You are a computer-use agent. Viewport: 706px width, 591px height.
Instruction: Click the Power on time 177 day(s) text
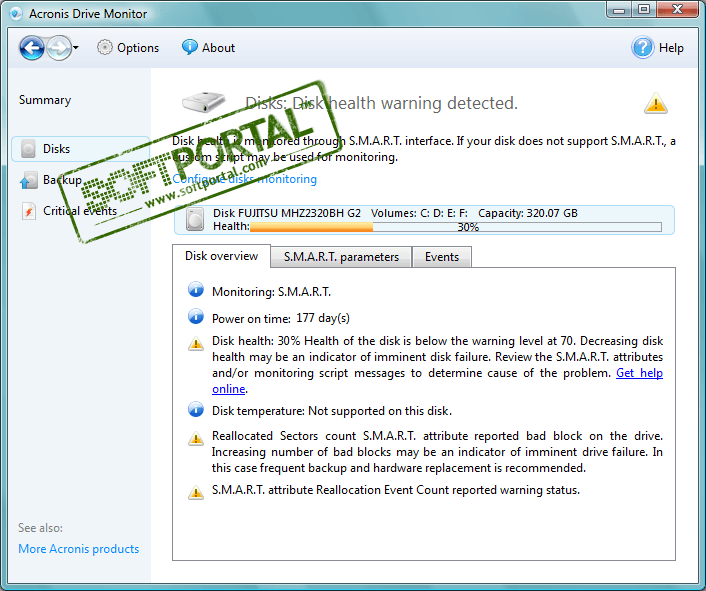pyautogui.click(x=281, y=318)
